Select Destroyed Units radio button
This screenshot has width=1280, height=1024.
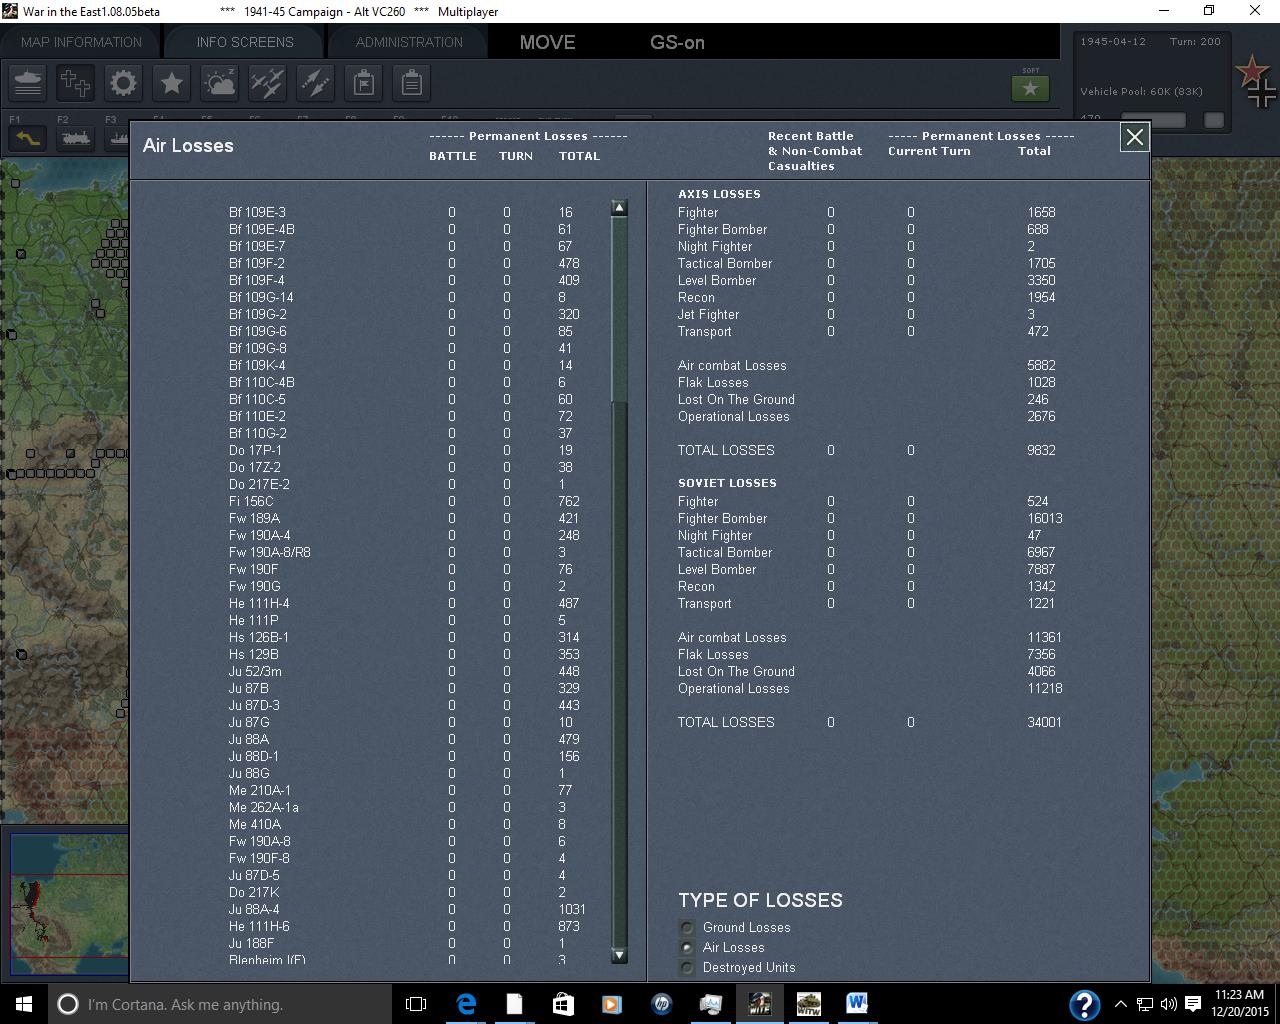click(687, 968)
